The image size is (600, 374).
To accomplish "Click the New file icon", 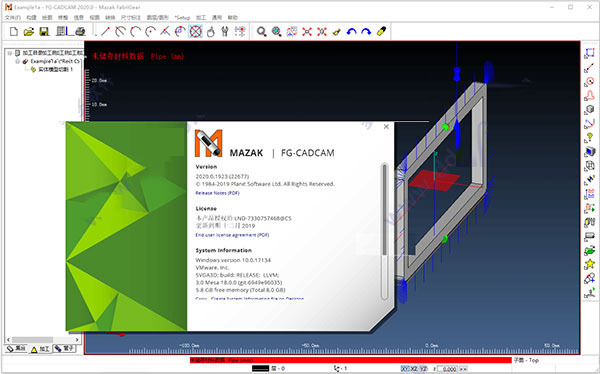I will pos(14,31).
